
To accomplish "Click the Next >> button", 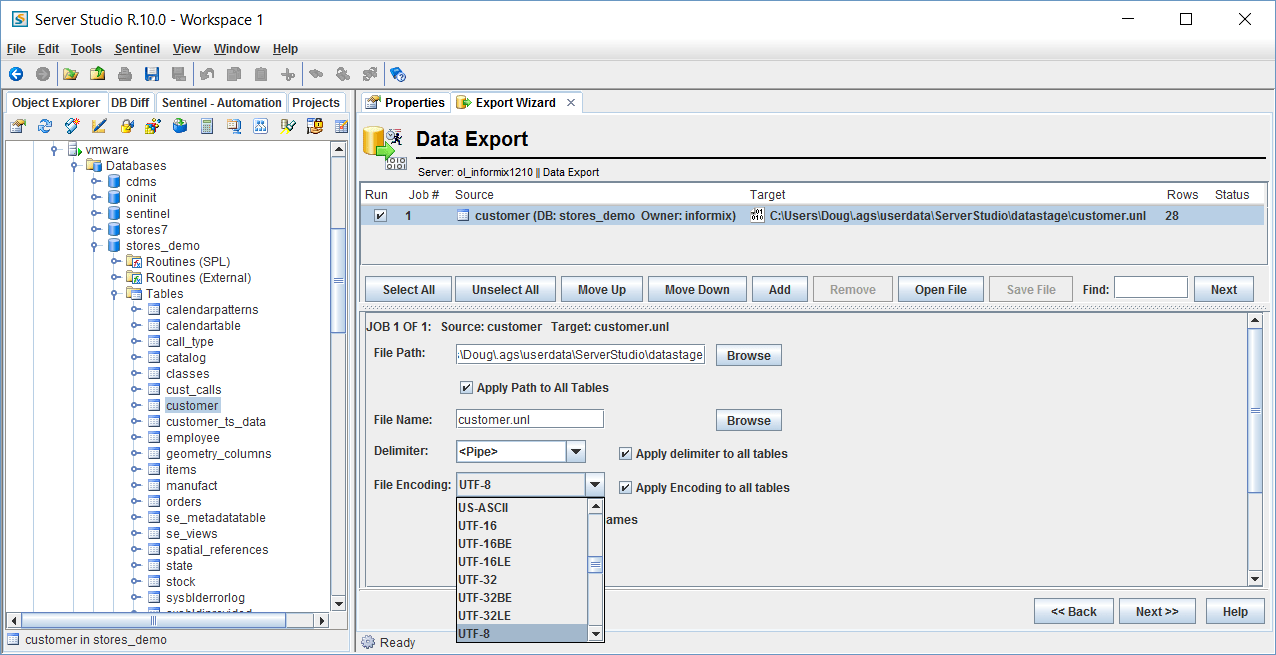I will coord(1156,612).
